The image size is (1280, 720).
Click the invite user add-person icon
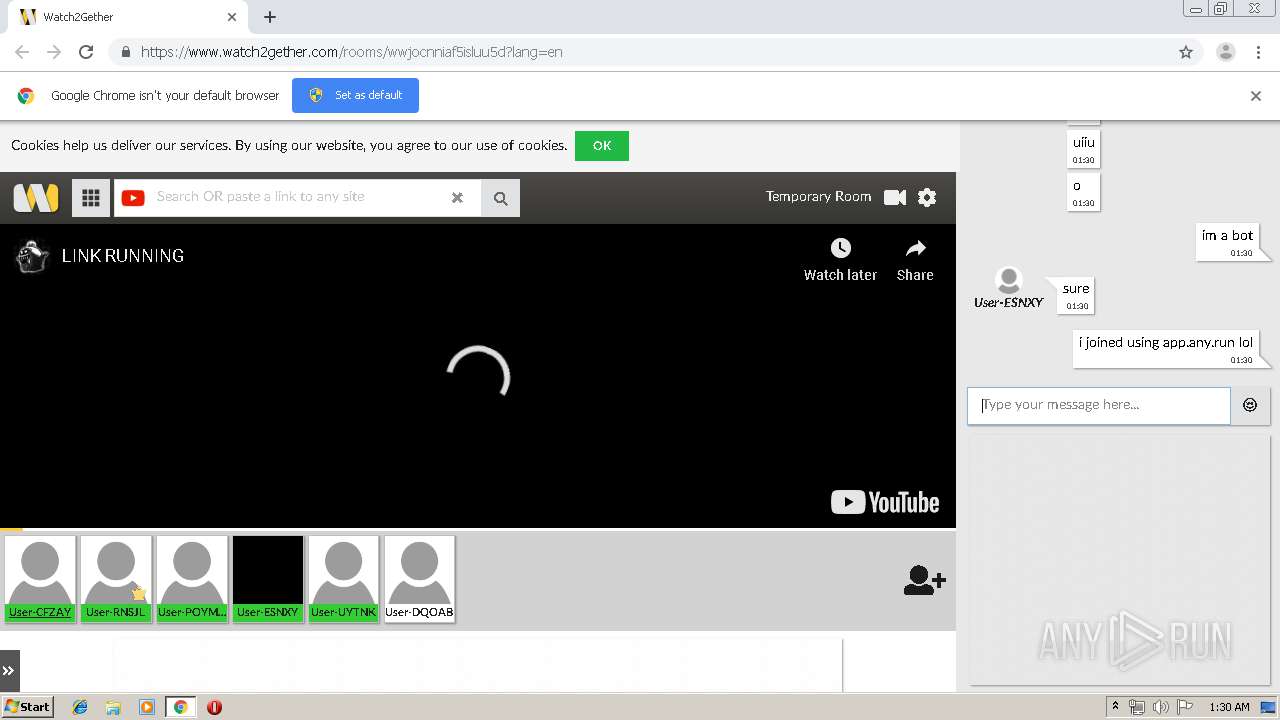point(924,580)
